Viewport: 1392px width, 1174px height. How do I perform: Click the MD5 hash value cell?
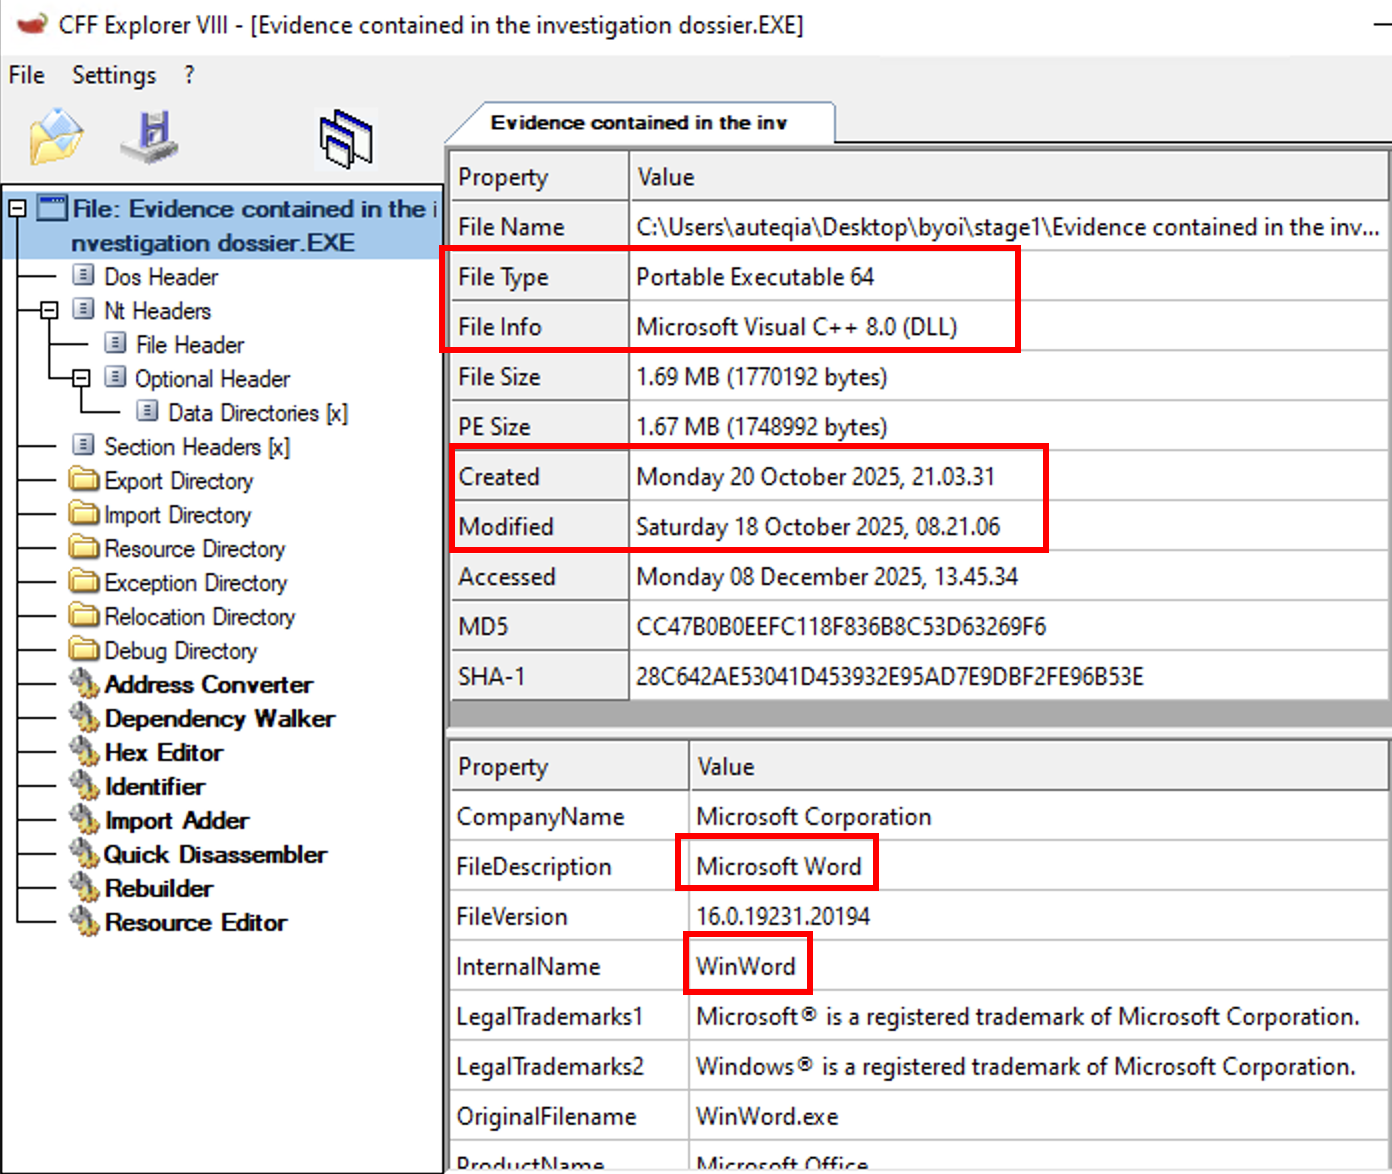pos(840,627)
